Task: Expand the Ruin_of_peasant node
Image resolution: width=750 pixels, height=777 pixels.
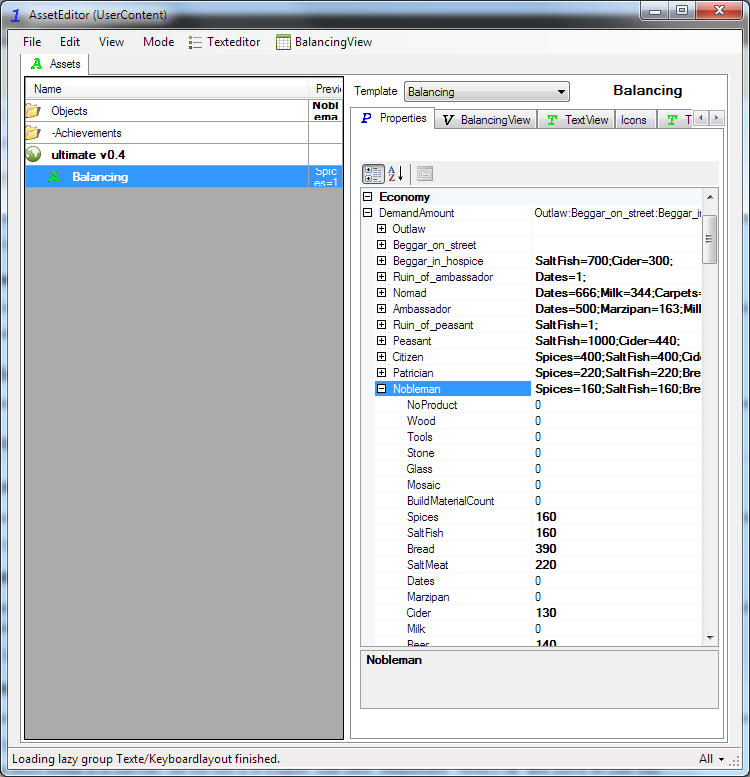Action: coord(381,325)
